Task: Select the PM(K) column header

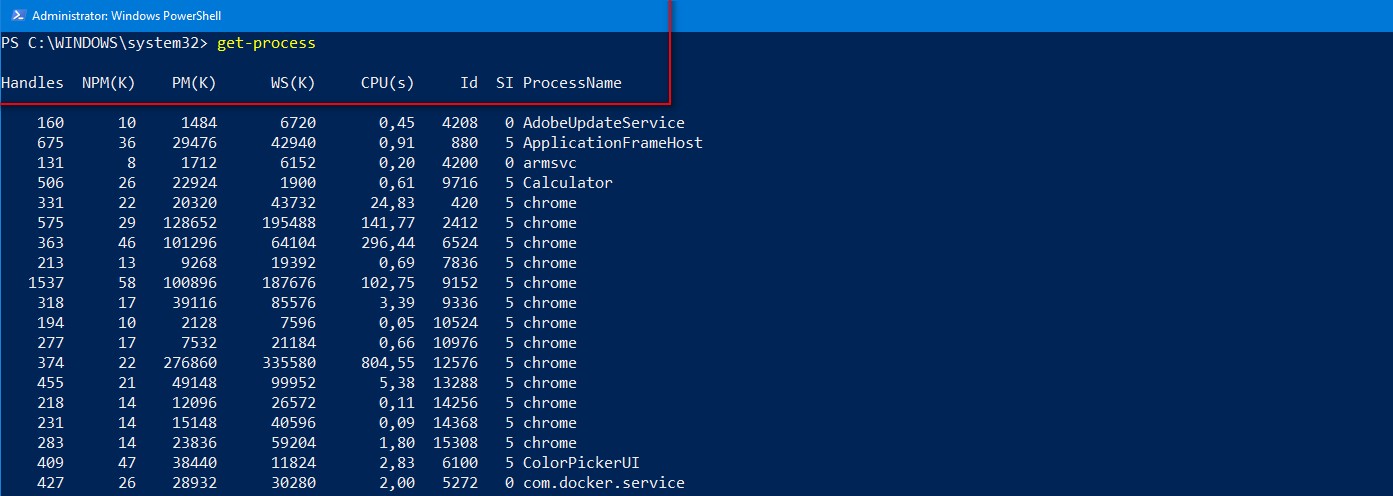Action: [x=194, y=83]
